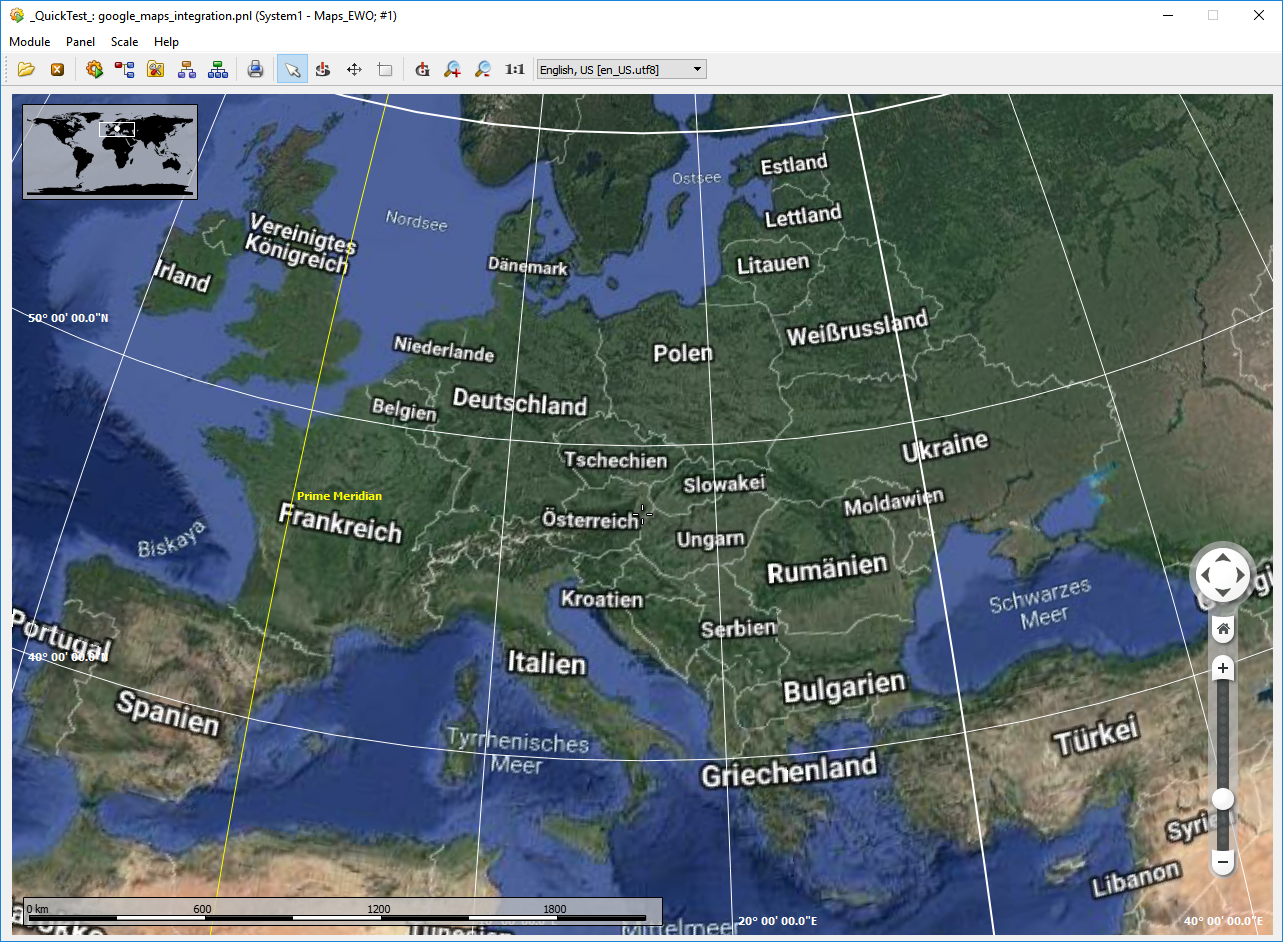Click the map home button
The height and width of the screenshot is (942, 1283).
(x=1222, y=629)
